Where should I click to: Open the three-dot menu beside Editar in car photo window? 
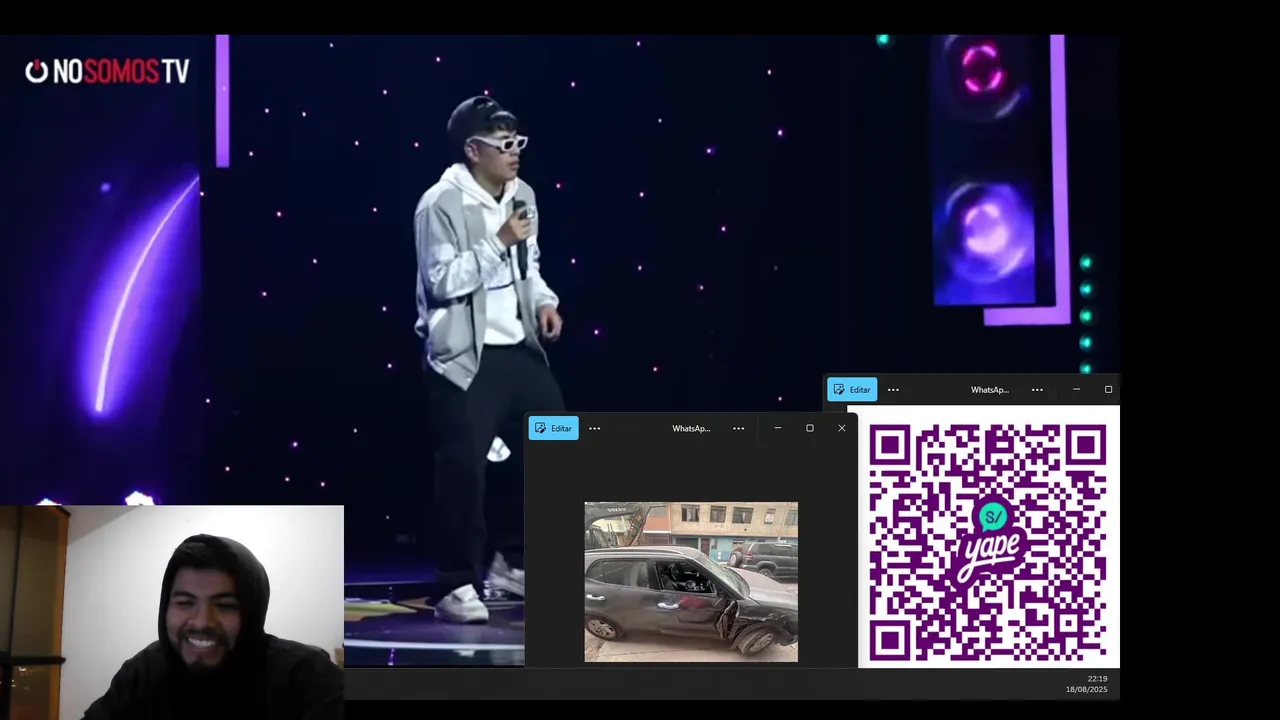pos(594,428)
